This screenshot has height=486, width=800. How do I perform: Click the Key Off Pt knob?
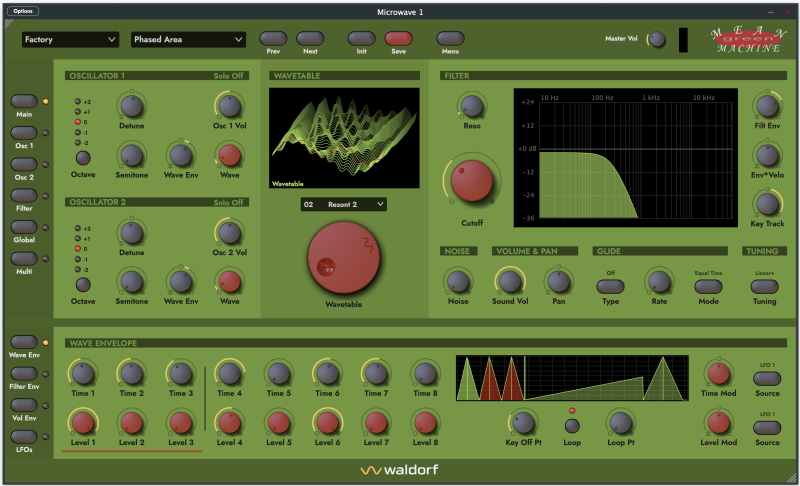click(x=523, y=423)
